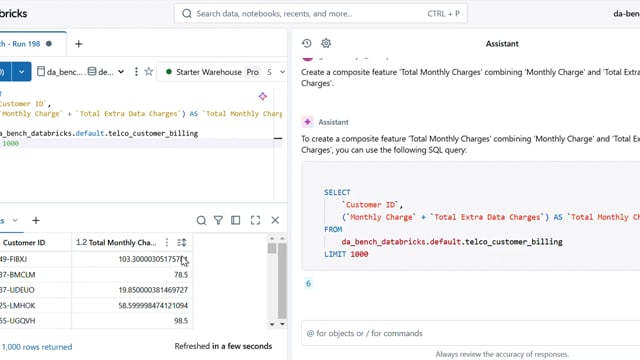Open the Total Monthly Charges column menu
The image size is (640, 360).
click(x=167, y=242)
